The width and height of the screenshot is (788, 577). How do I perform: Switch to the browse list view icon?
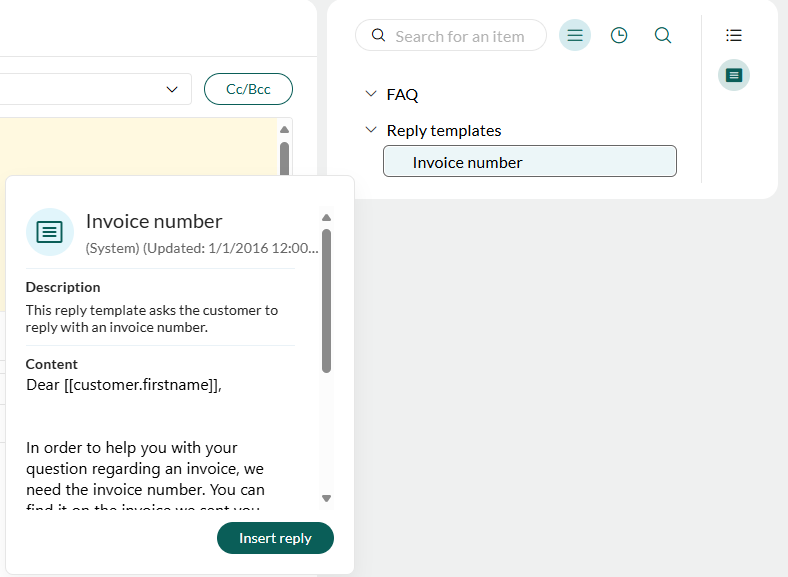coord(575,36)
